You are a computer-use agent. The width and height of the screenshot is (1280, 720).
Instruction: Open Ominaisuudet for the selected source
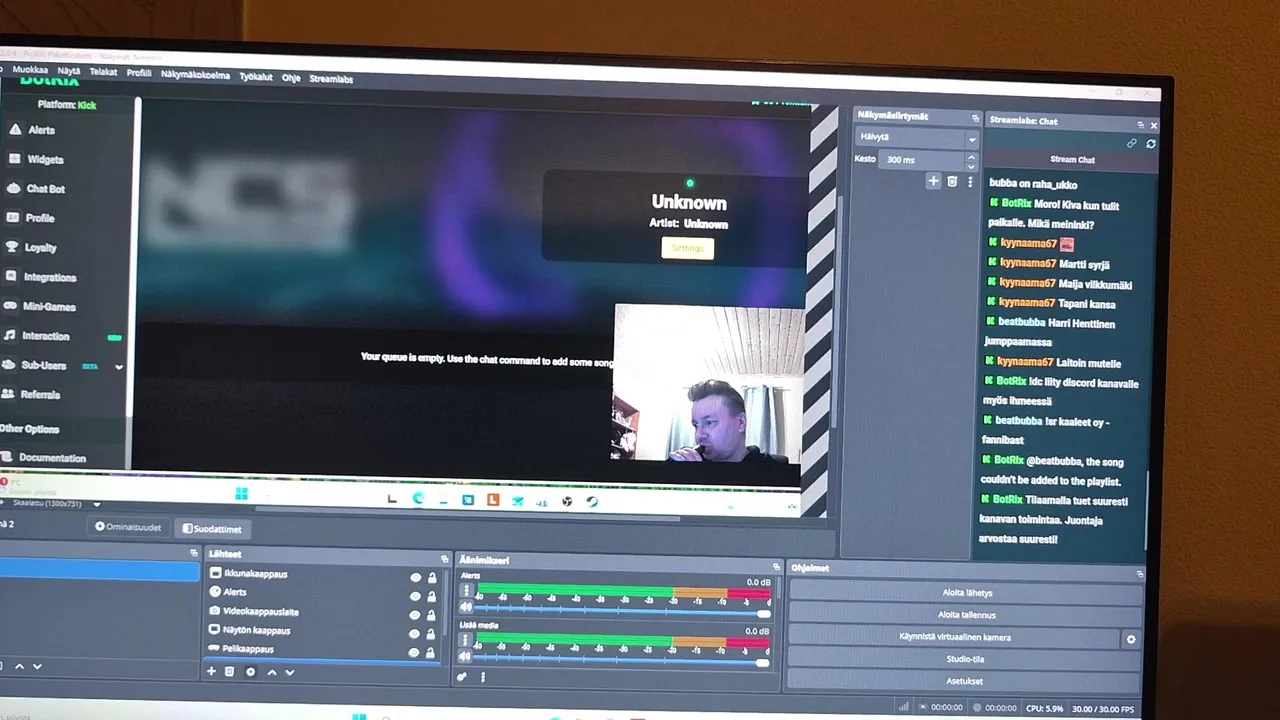click(127, 527)
